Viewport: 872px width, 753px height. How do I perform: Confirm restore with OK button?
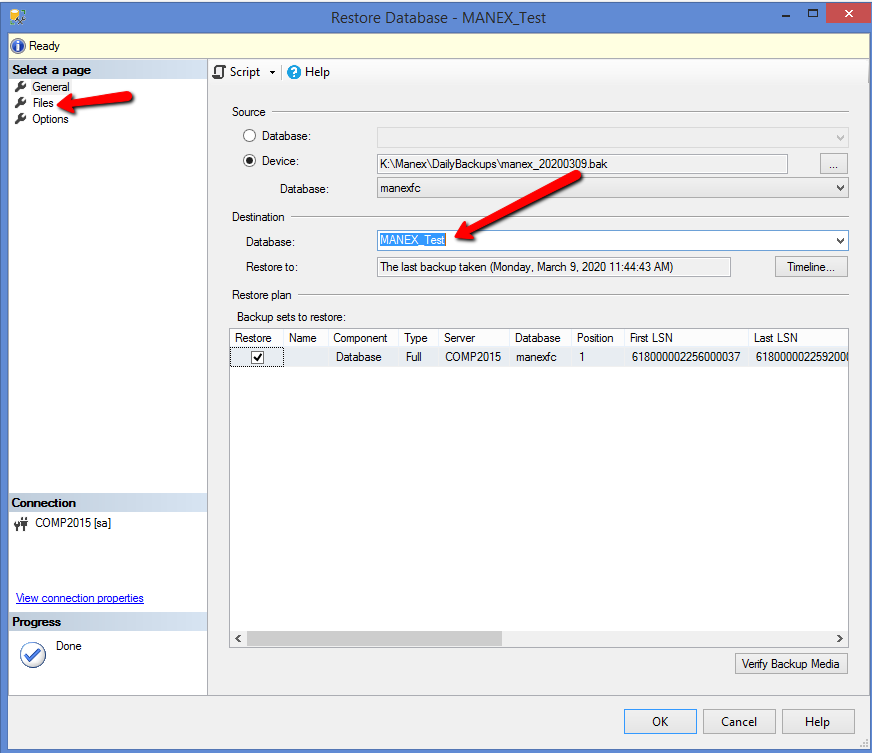pyautogui.click(x=660, y=722)
